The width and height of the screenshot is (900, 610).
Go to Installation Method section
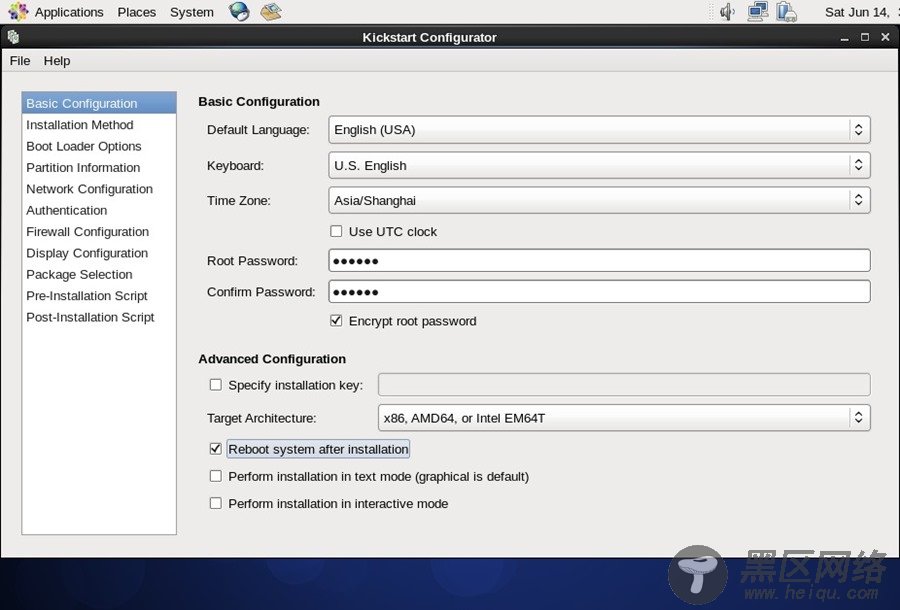(99, 125)
